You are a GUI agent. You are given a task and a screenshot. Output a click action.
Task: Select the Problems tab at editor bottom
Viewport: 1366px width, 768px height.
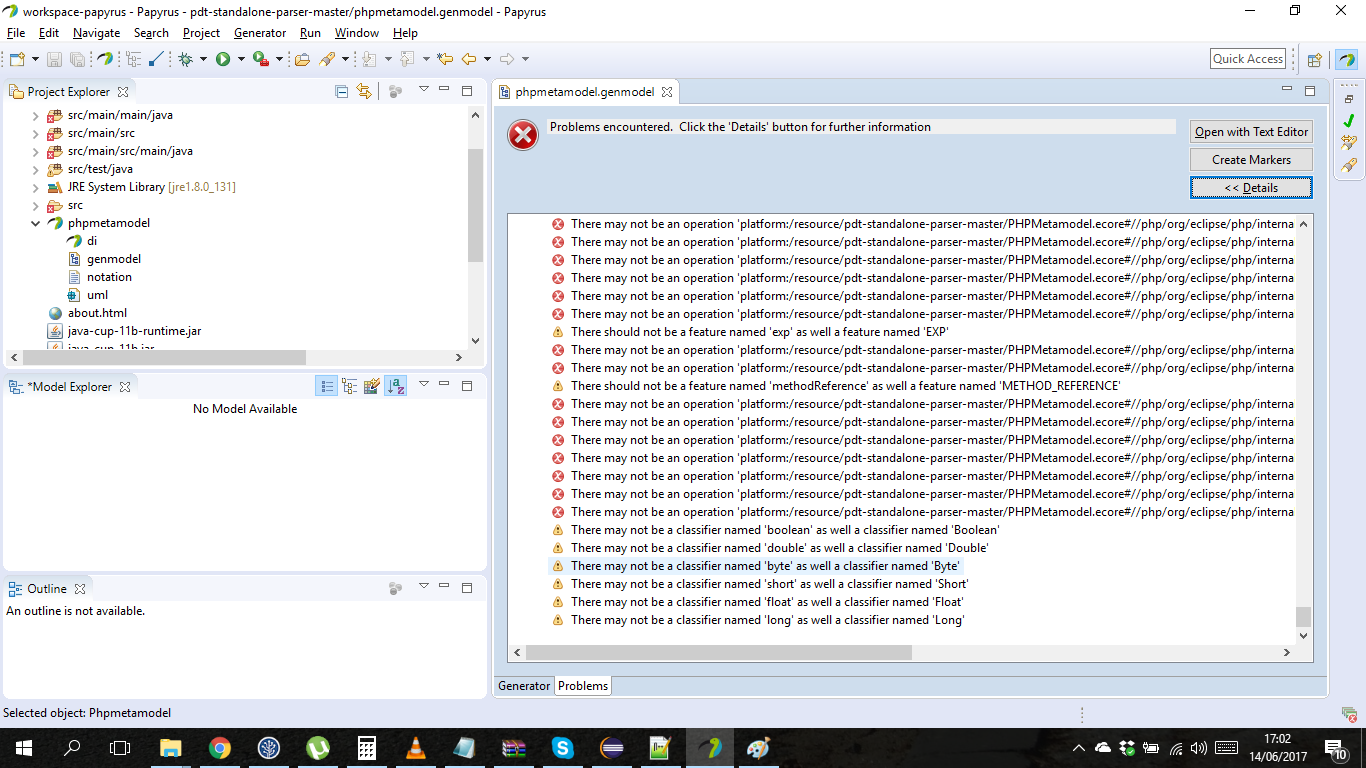click(583, 685)
